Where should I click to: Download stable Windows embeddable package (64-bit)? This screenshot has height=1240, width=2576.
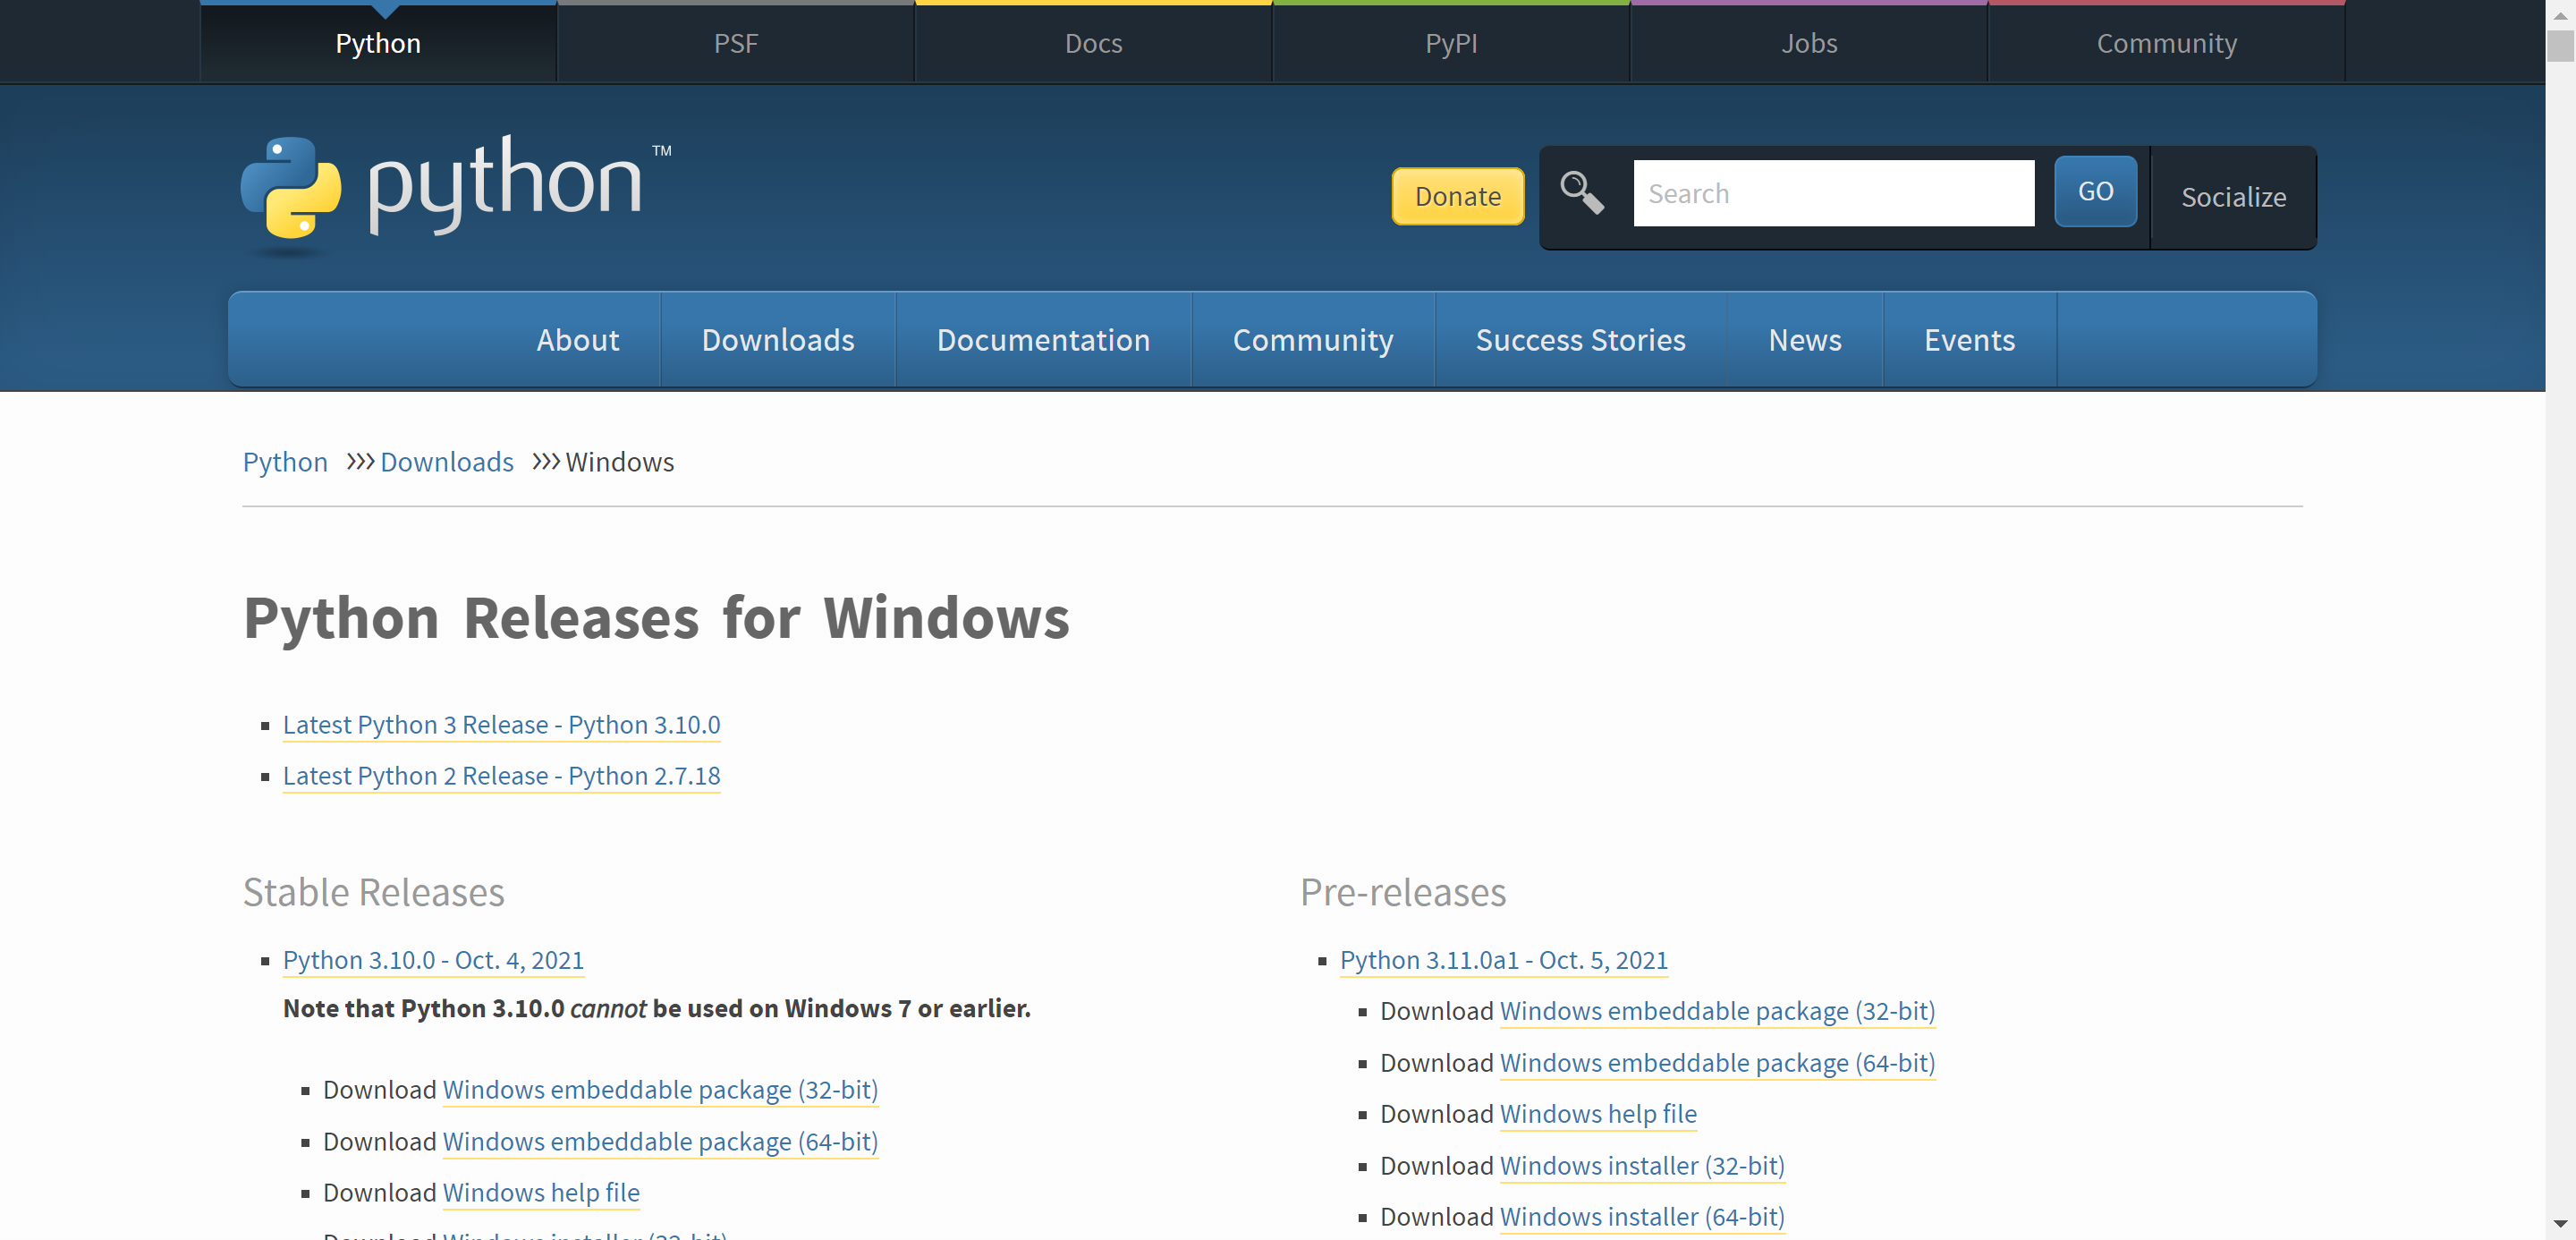pyautogui.click(x=660, y=1142)
